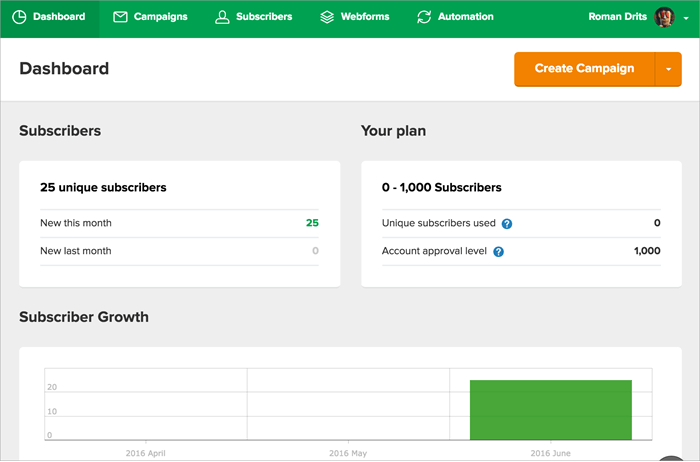Open the Campaigns menu item
The image size is (700, 462).
coord(160,17)
